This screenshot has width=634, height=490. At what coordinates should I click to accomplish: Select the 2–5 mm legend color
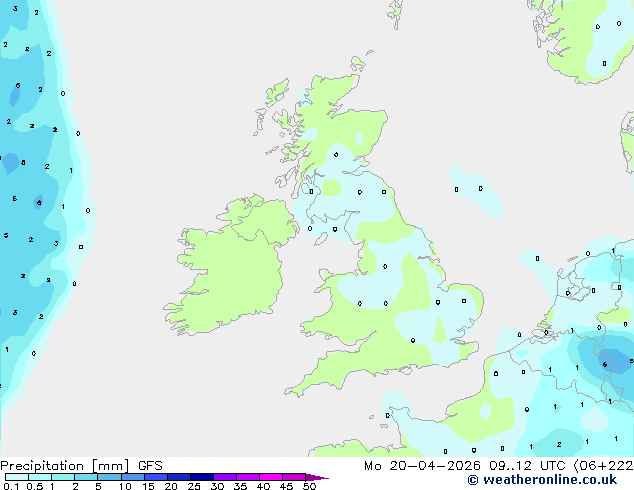click(x=86, y=477)
